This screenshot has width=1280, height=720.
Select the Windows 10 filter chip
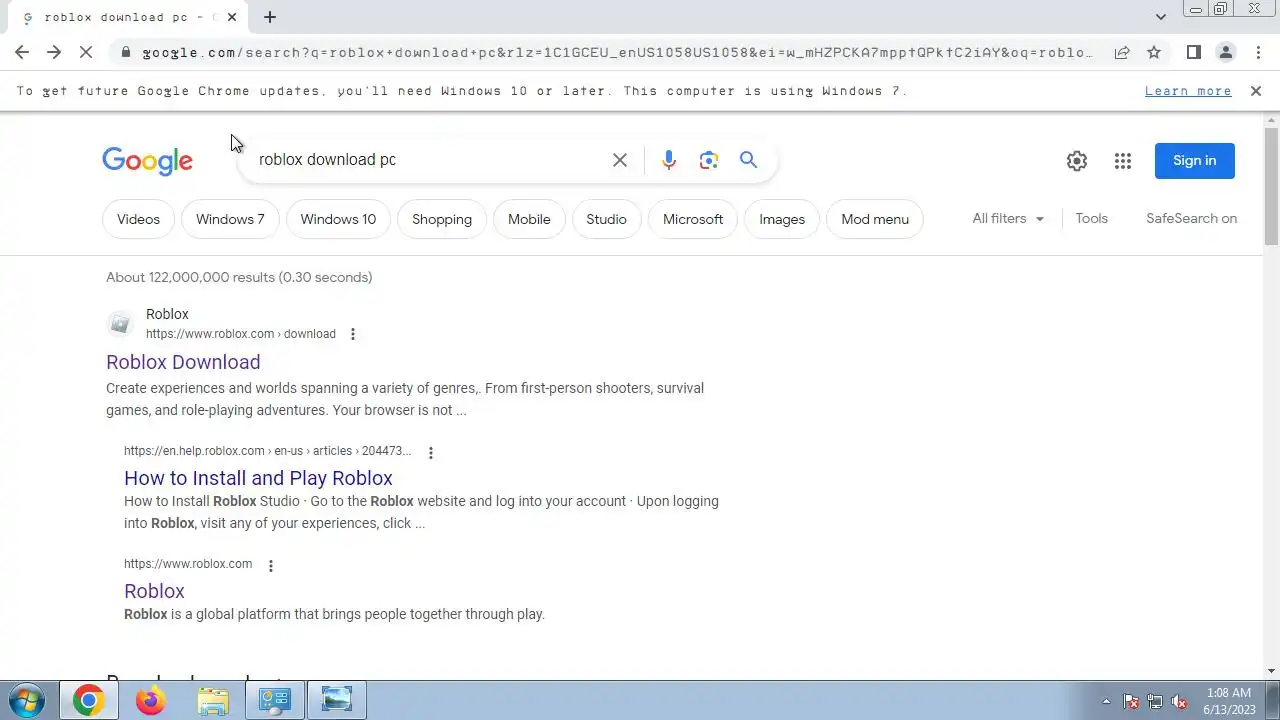[x=338, y=219]
